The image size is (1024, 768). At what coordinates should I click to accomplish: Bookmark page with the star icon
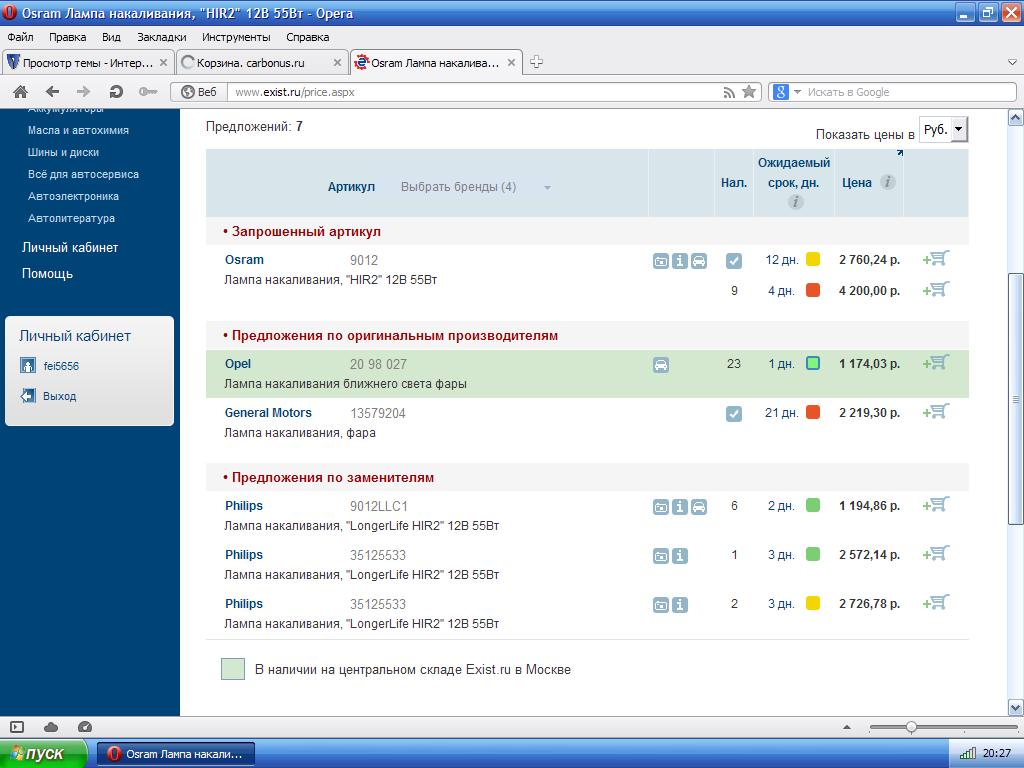748,92
